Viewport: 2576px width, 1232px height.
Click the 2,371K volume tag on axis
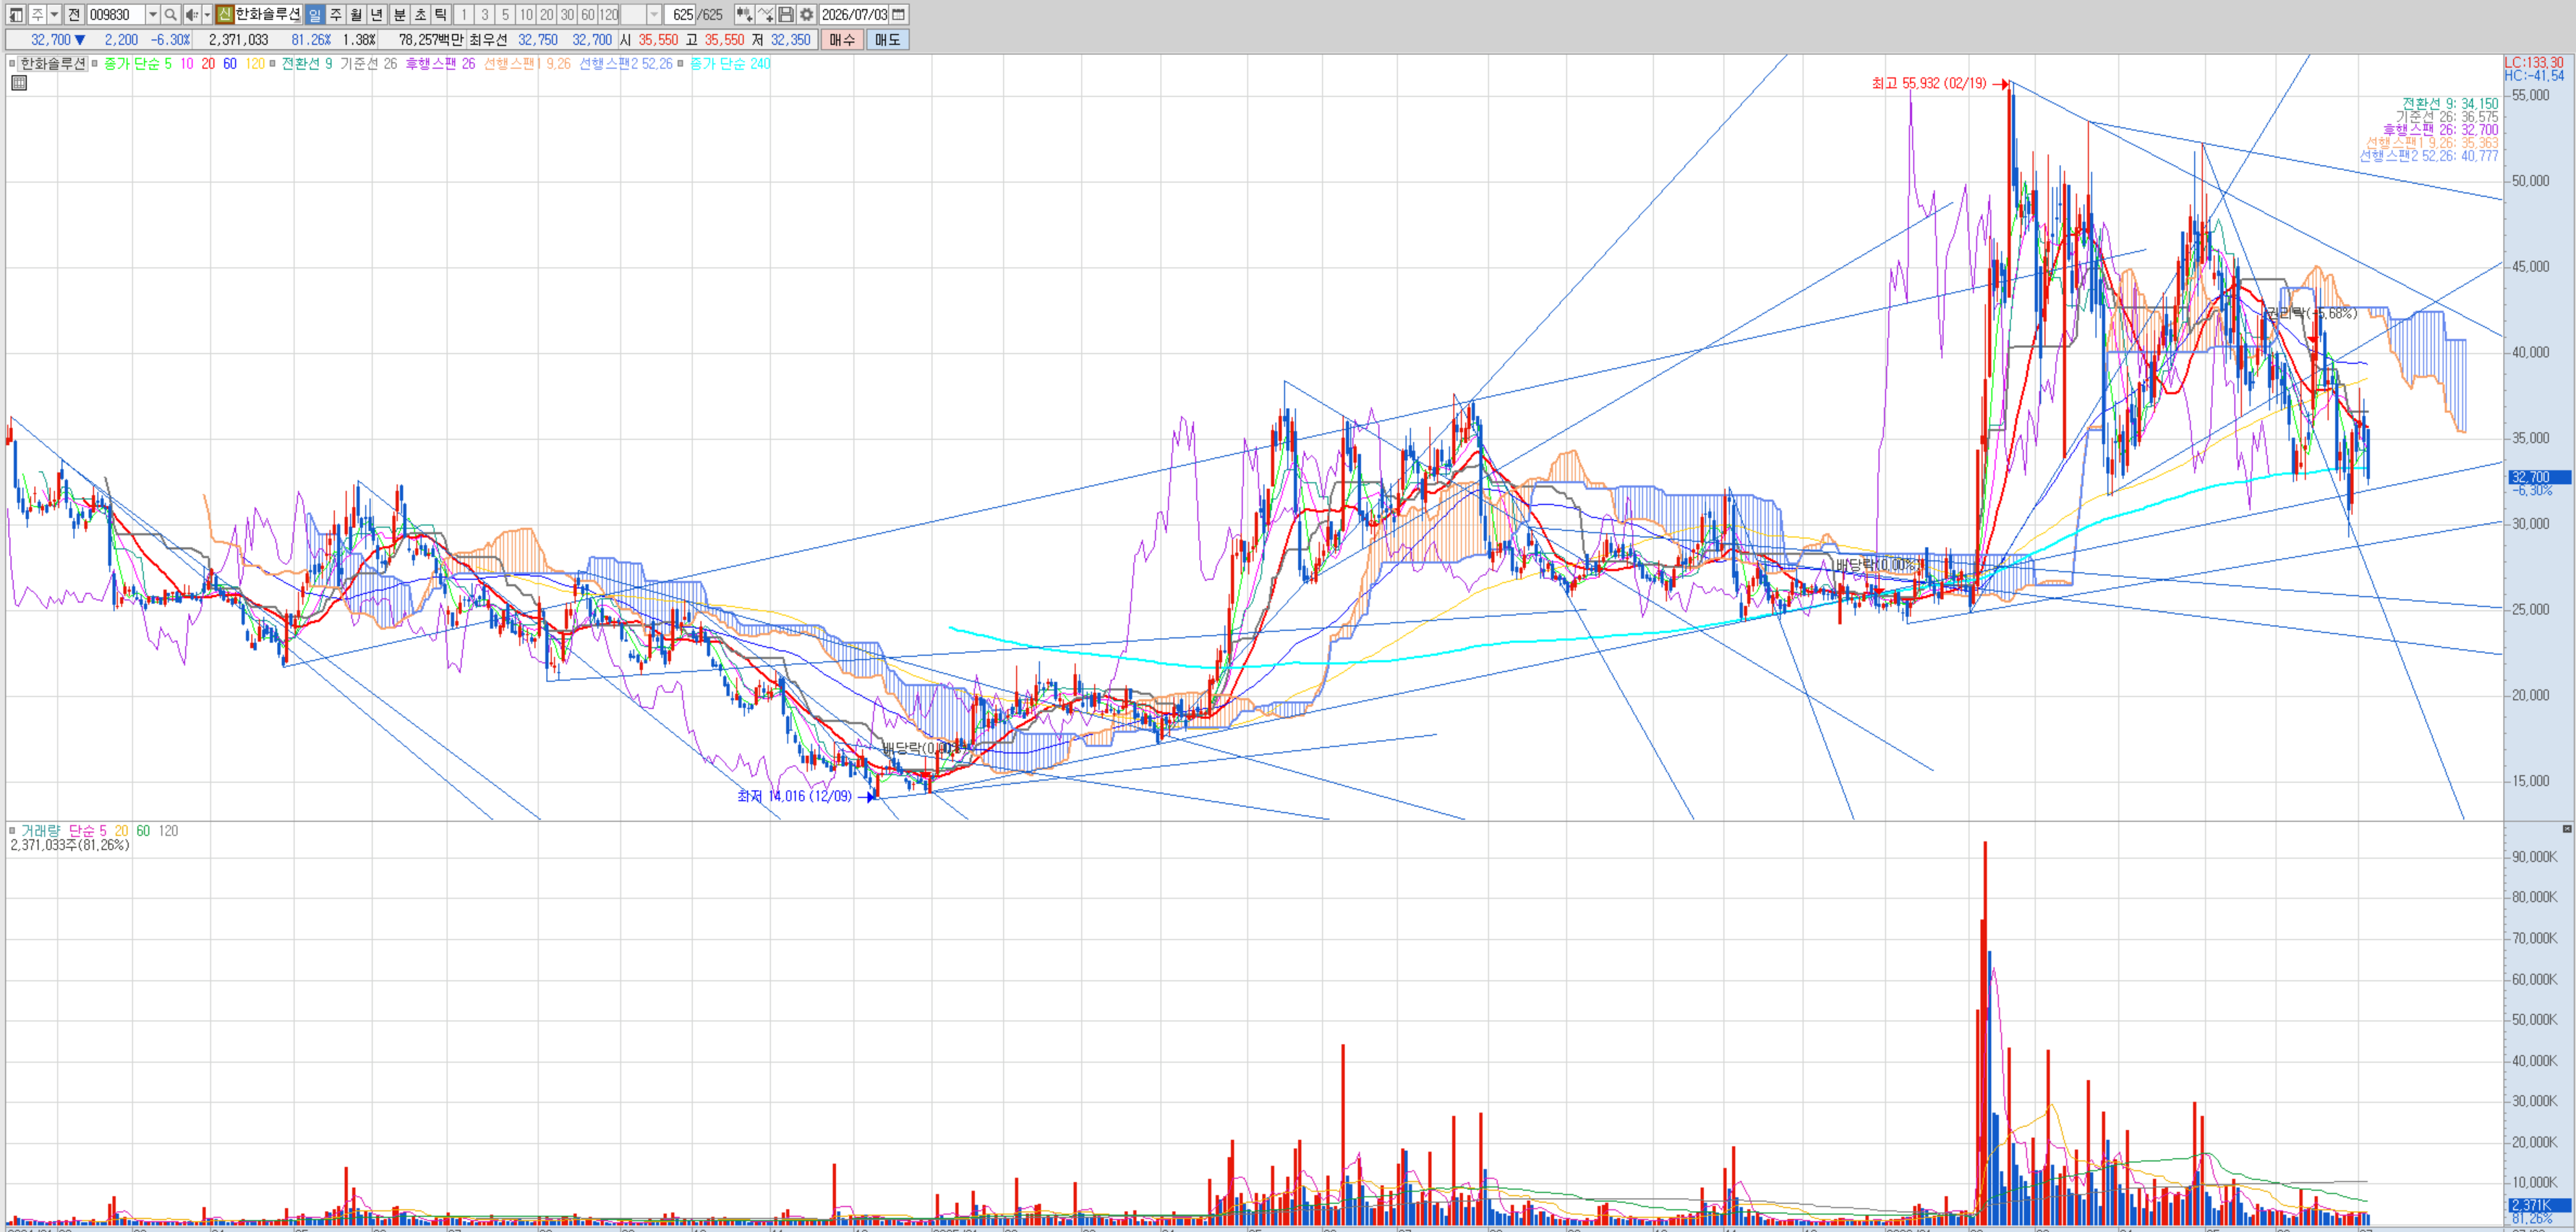pos(2539,1205)
